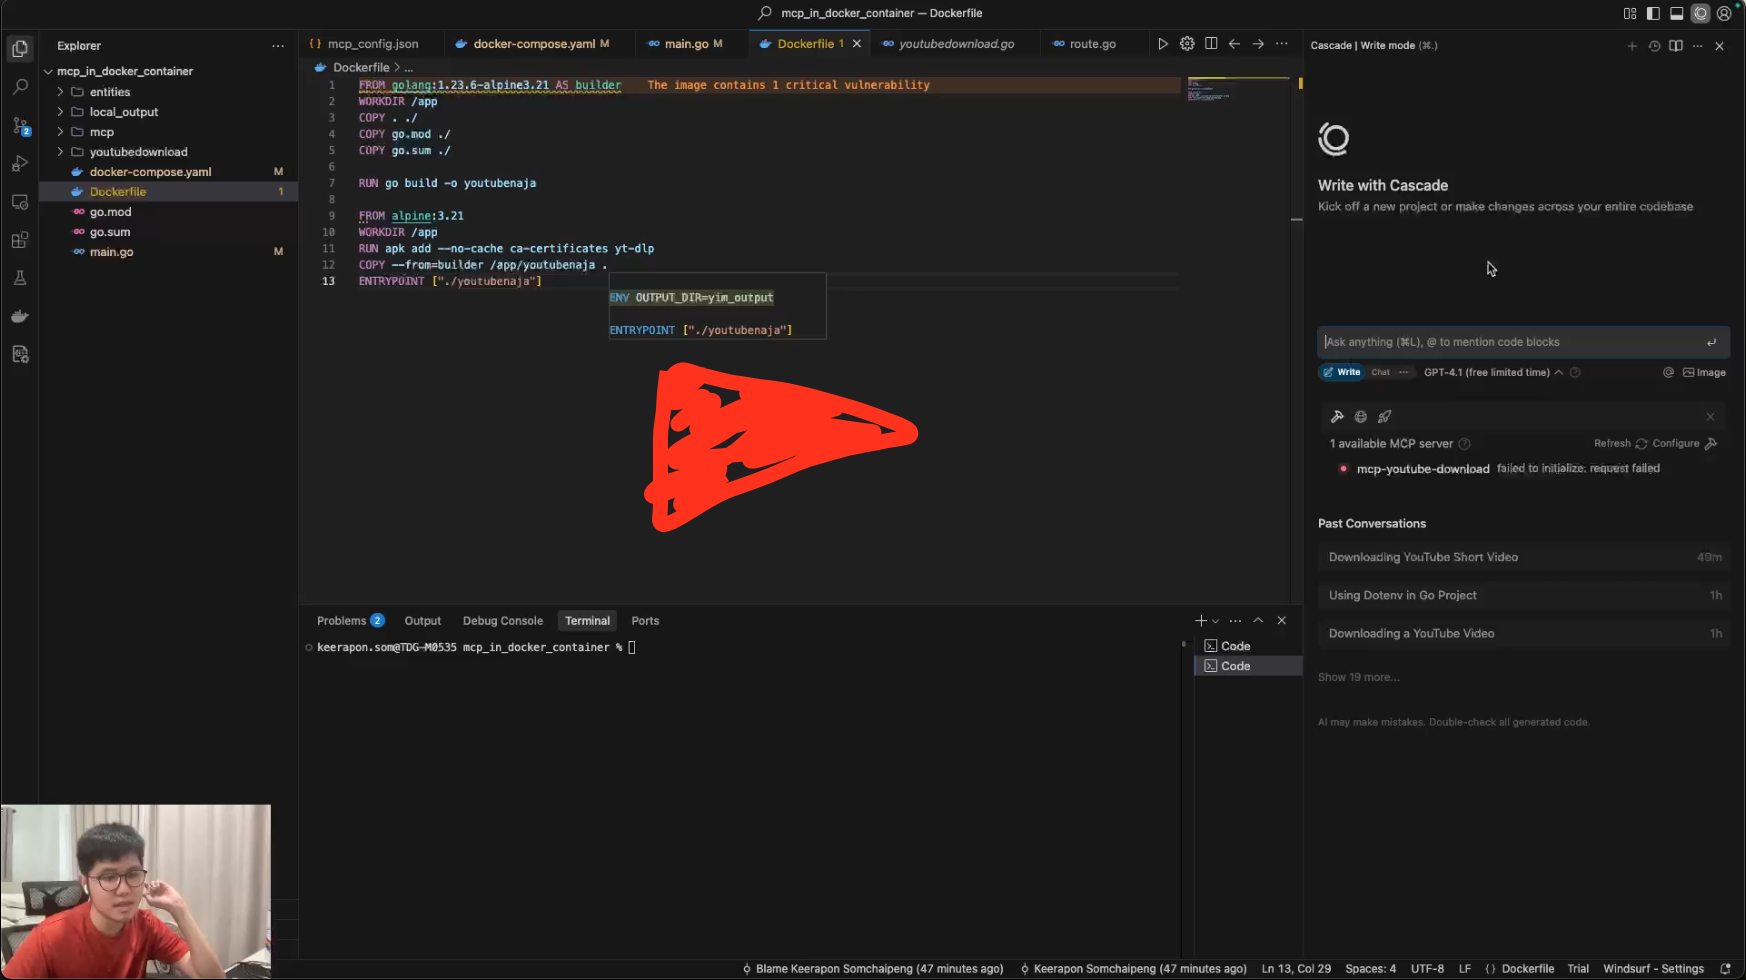The image size is (1746, 980).
Task: Start a new Cascade conversation
Action: coord(1632,46)
